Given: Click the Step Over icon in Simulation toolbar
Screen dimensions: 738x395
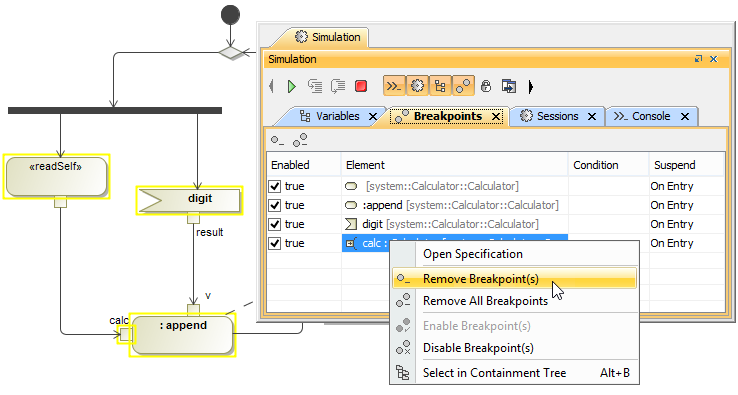Looking at the screenshot, I should 338,86.
